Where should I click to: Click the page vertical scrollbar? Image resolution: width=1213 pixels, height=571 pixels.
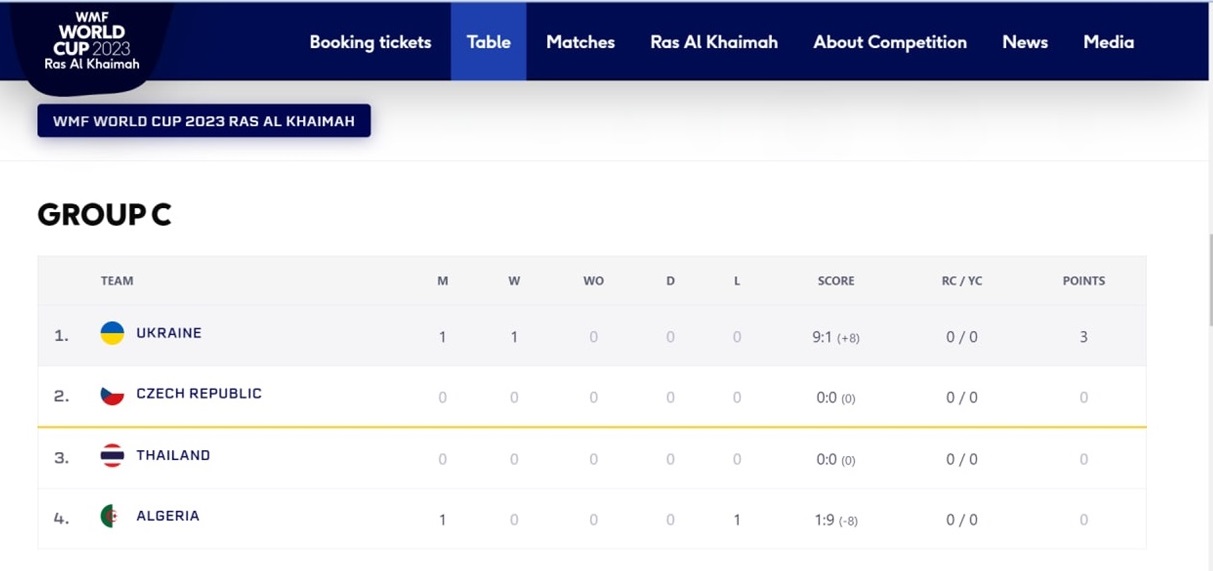coord(1209,280)
